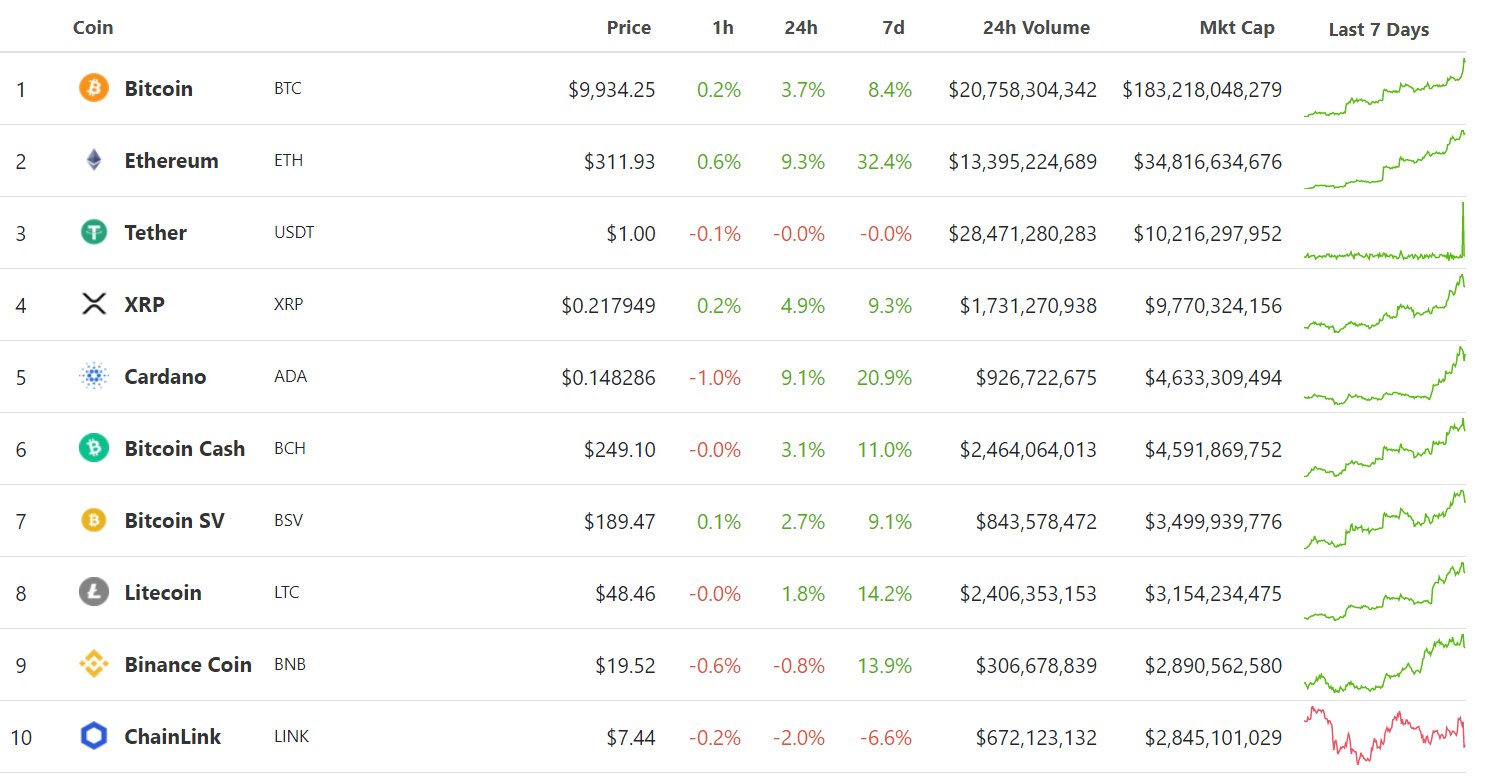Image resolution: width=1500 pixels, height=778 pixels.
Task: Click the Bitcoin Cash green icon
Action: click(93, 448)
